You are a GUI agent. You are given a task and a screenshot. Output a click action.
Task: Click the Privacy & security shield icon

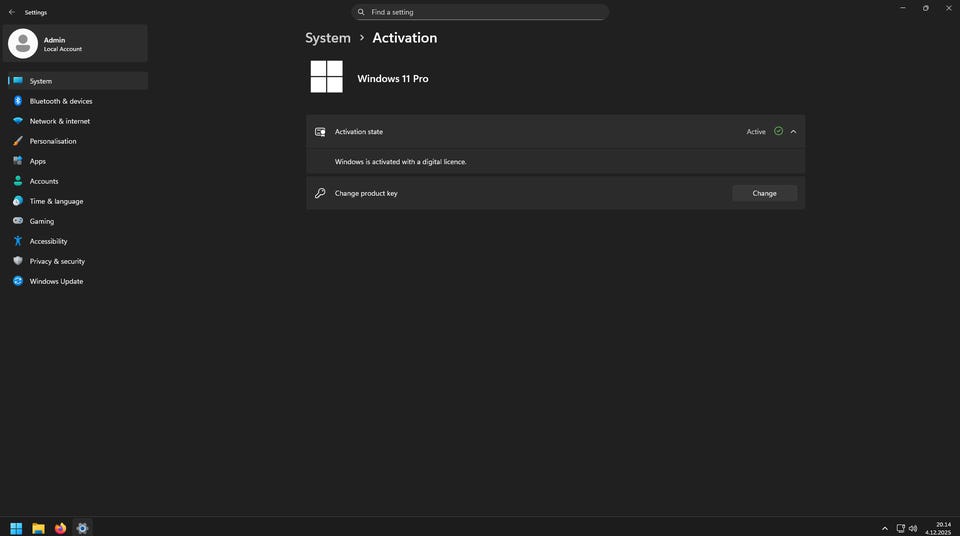[x=18, y=261]
